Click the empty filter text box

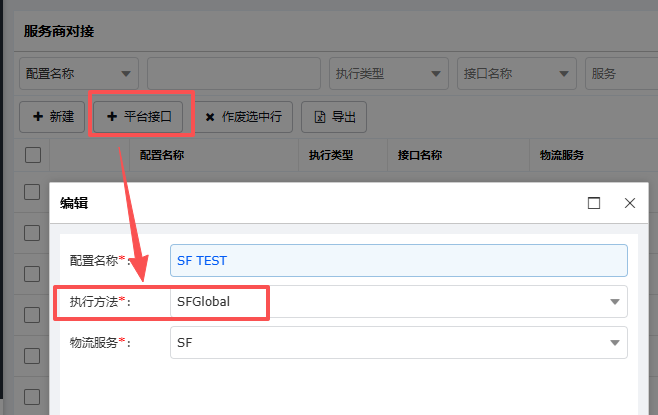tap(234, 73)
